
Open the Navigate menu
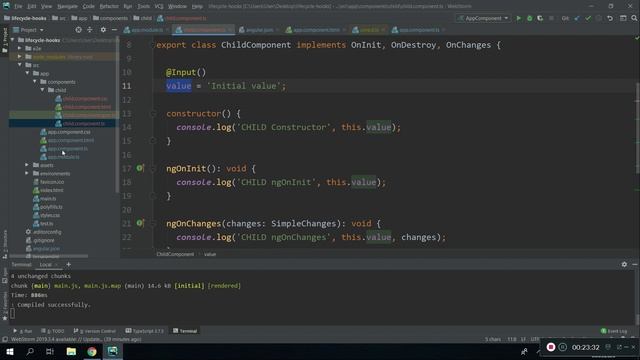pyautogui.click(x=67, y=7)
